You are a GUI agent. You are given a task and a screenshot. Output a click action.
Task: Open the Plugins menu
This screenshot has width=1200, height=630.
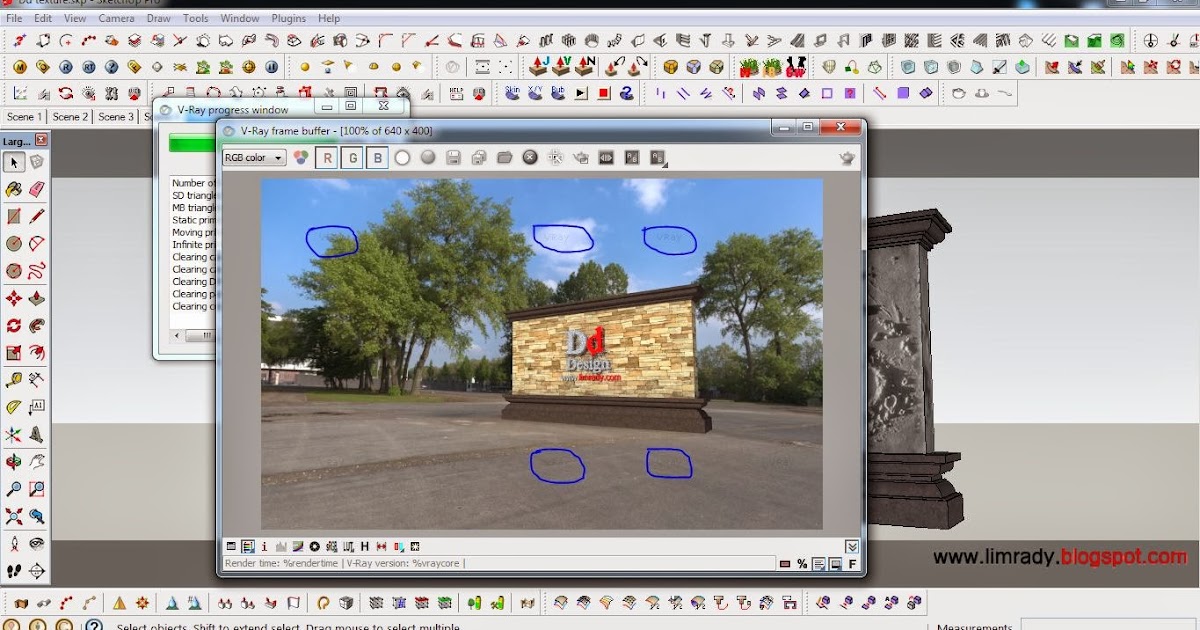[x=289, y=18]
